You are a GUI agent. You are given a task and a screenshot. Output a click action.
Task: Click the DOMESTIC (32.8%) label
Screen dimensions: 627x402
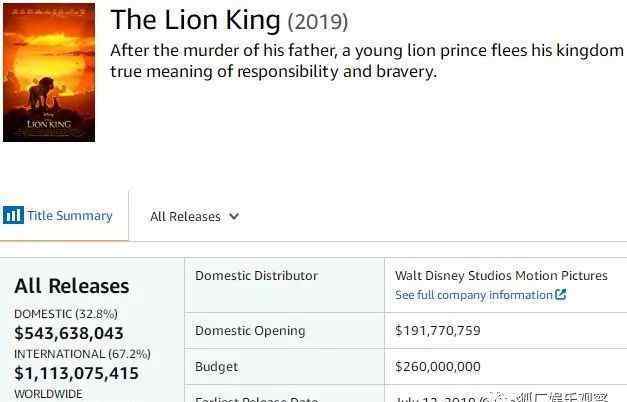point(66,314)
